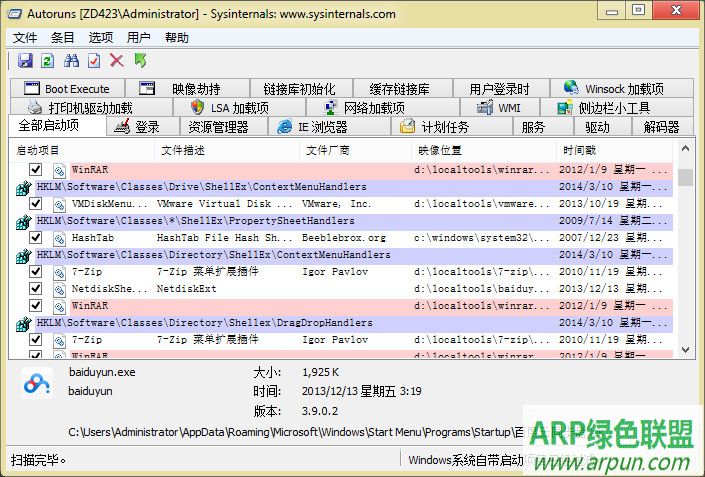Switch to the LSA 加载项 tab

coord(239,107)
